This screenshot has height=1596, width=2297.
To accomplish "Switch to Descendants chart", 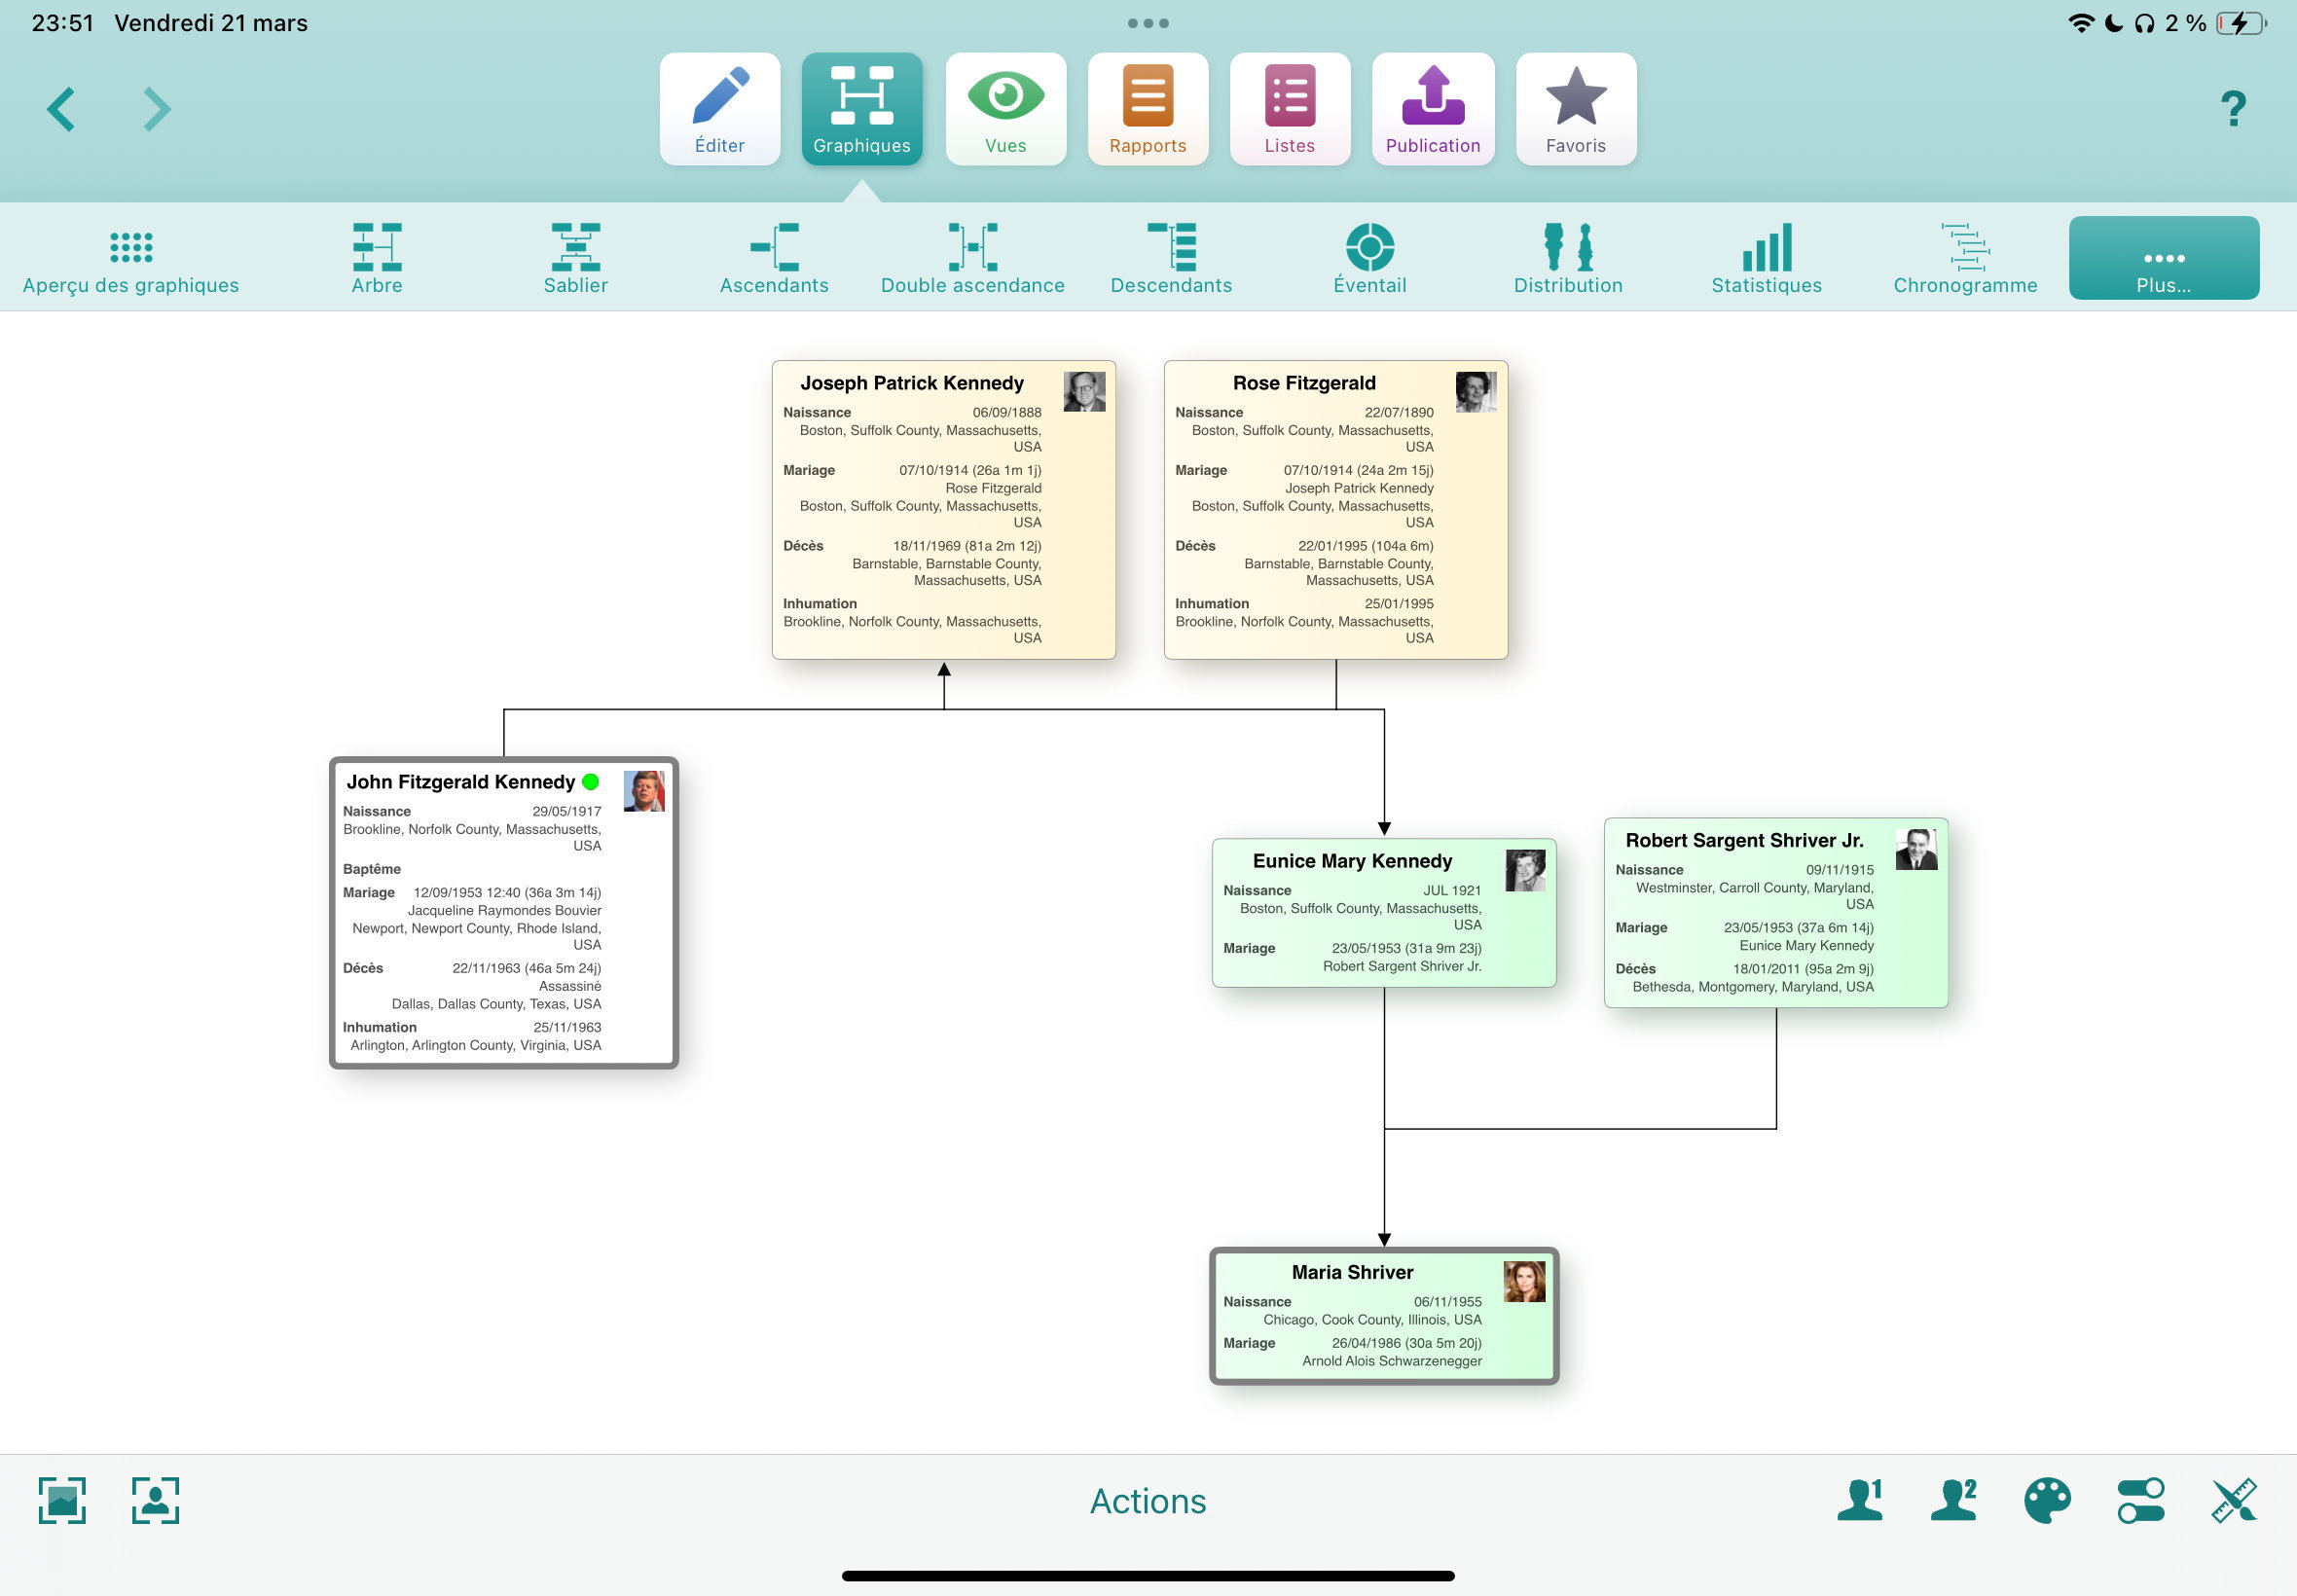I will click(1171, 259).
